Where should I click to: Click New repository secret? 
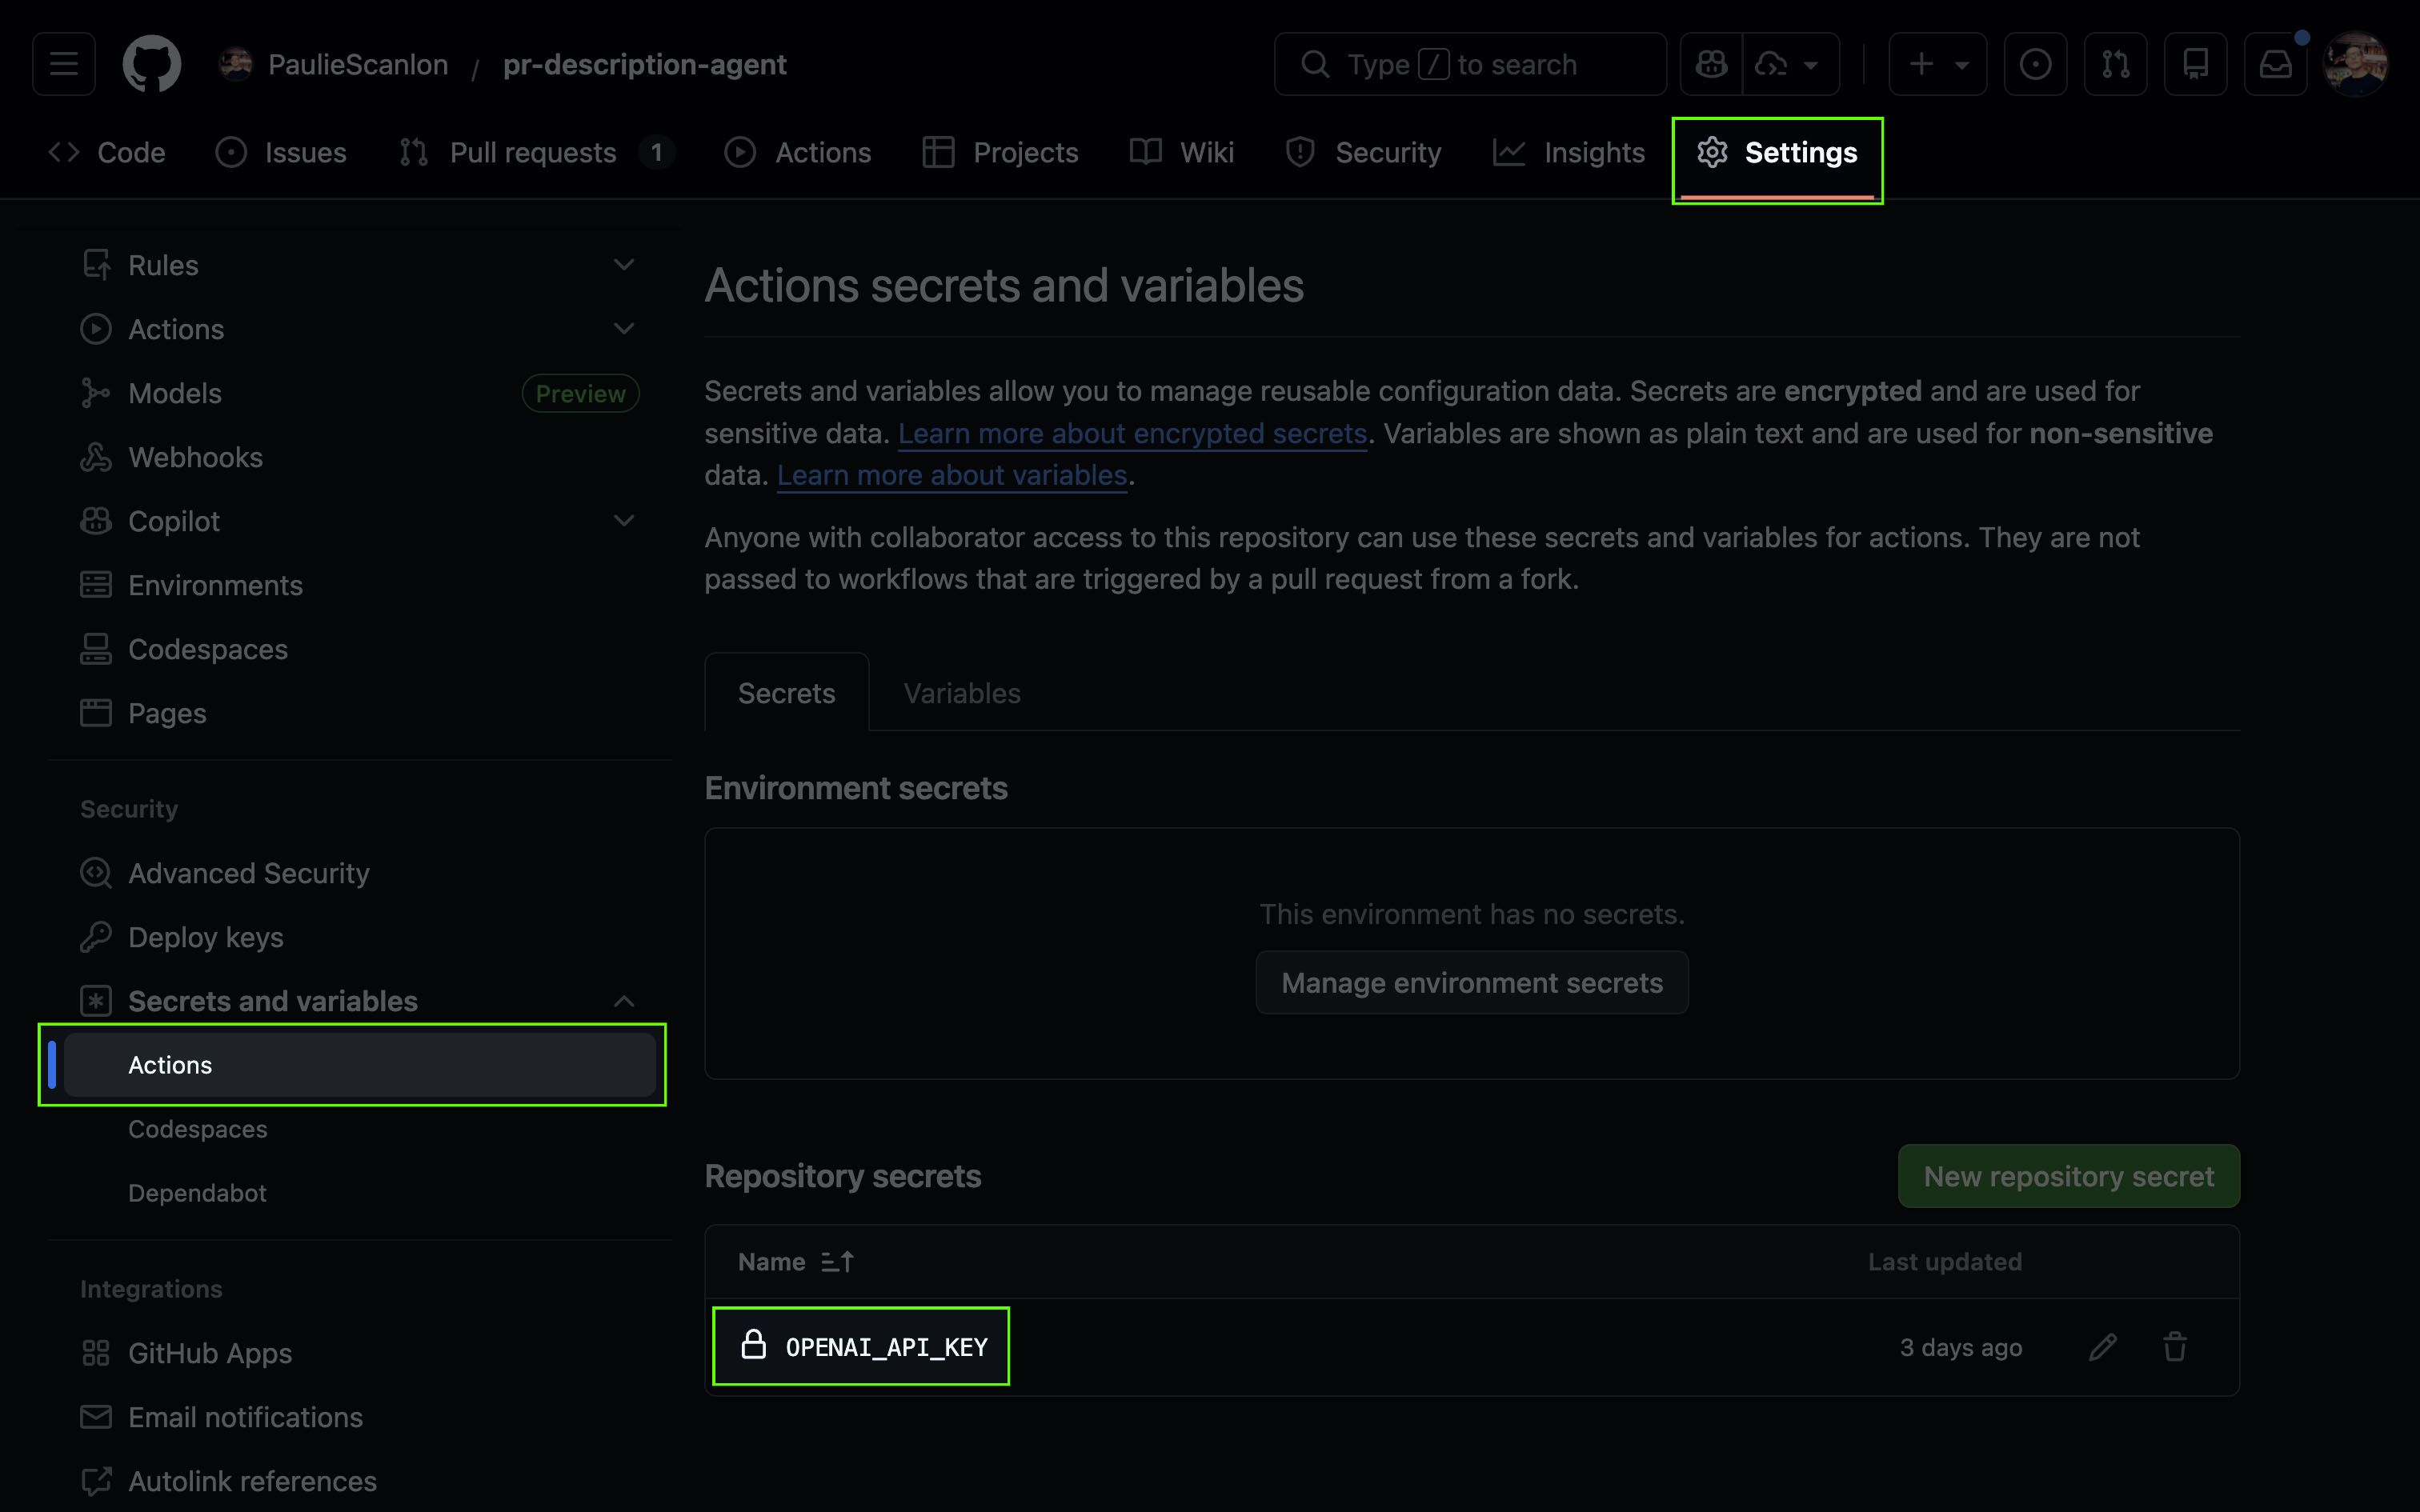coord(2067,1176)
